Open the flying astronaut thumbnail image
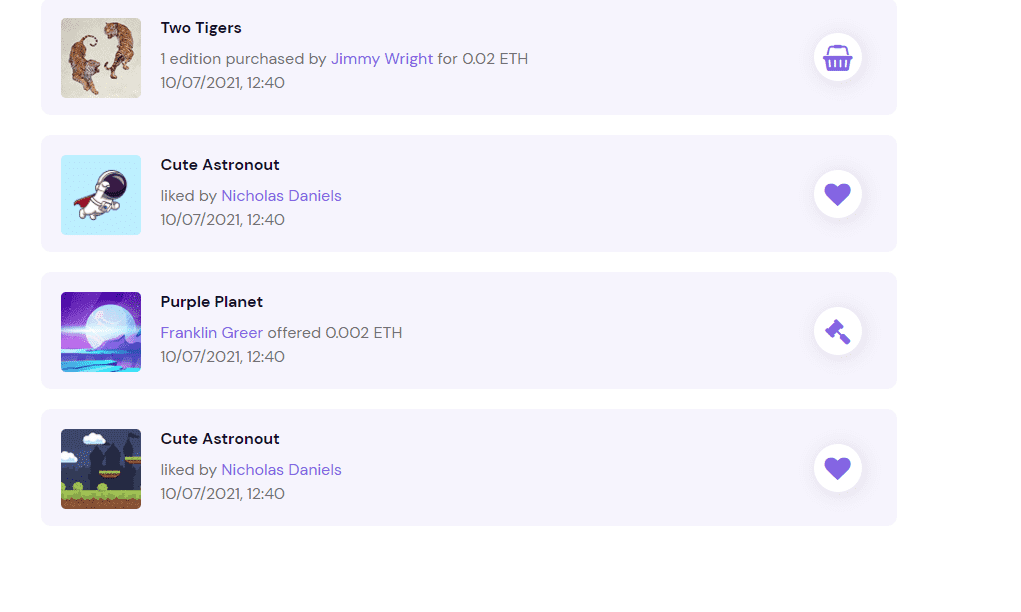Image resolution: width=1021 pixels, height=612 pixels. [x=101, y=195]
